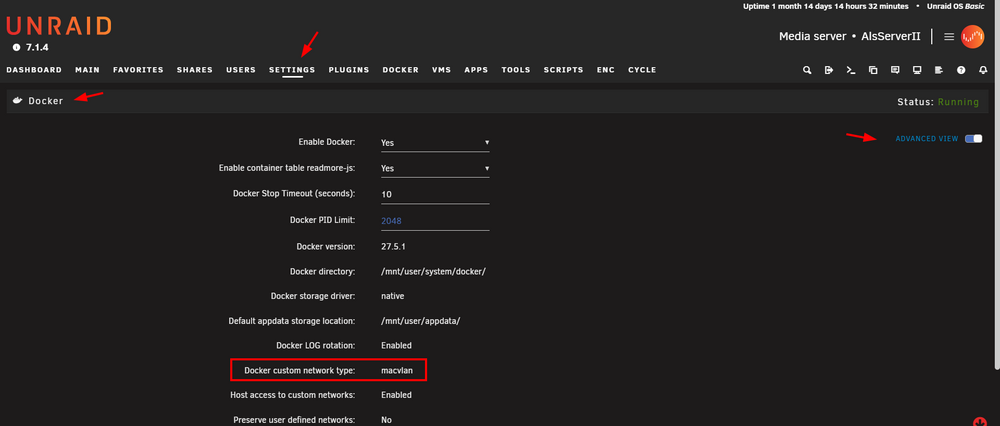Click the Default appdata storage location label
Image resolution: width=1000 pixels, height=426 pixels.
pos(292,321)
